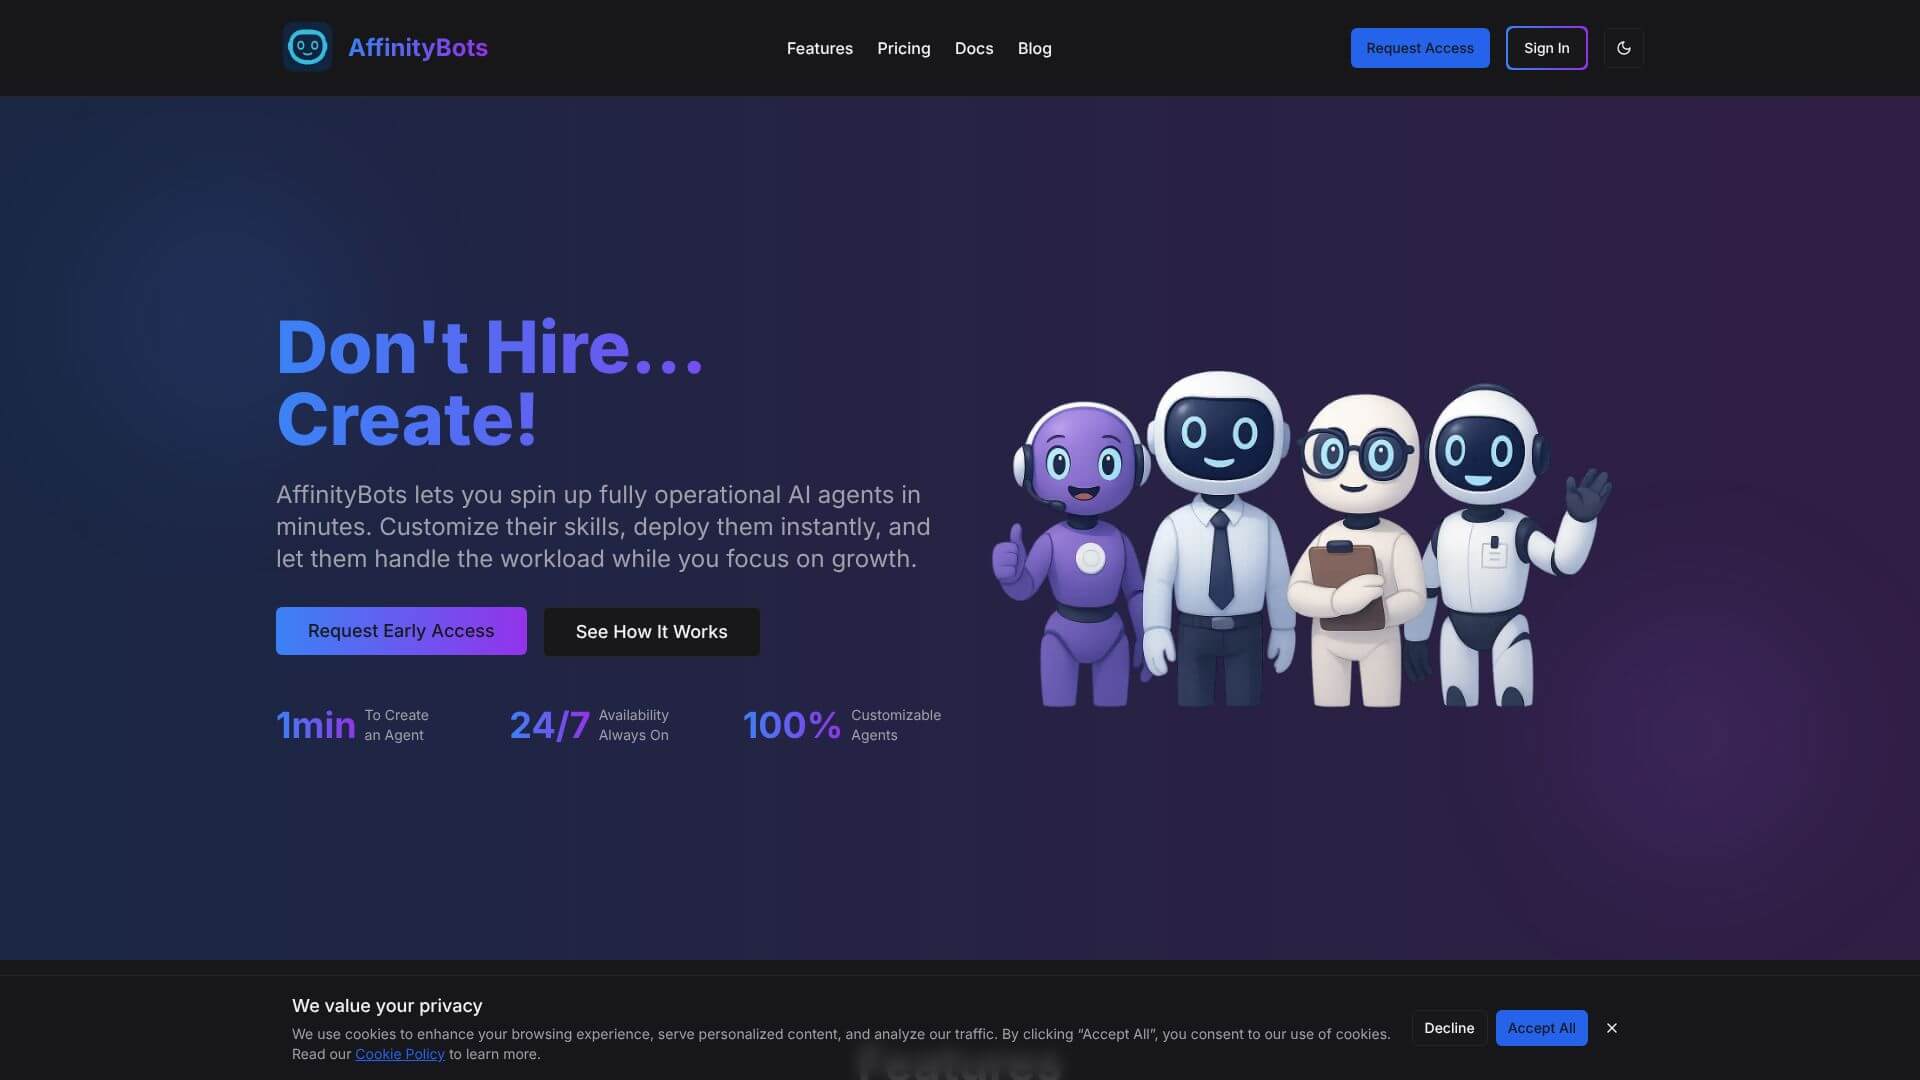Click the 100% customizable agents stat
This screenshot has height=1080, width=1920.
(x=841, y=723)
